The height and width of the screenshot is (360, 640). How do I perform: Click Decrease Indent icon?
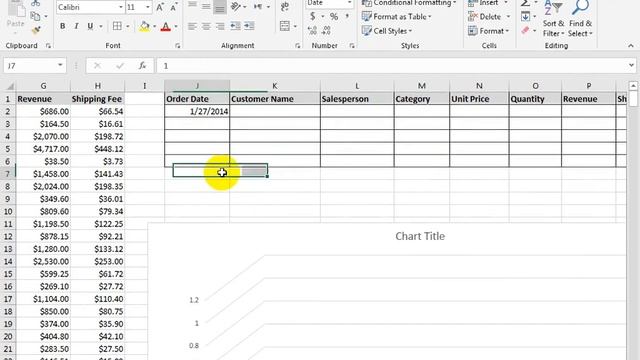pyautogui.click(x=236, y=27)
